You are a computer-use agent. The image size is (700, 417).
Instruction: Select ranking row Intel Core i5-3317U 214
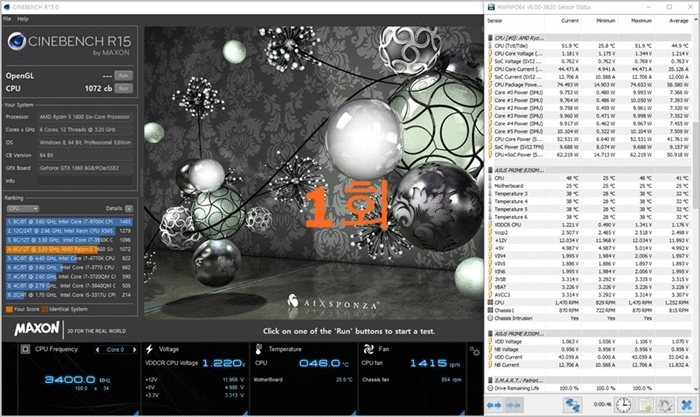(69, 295)
